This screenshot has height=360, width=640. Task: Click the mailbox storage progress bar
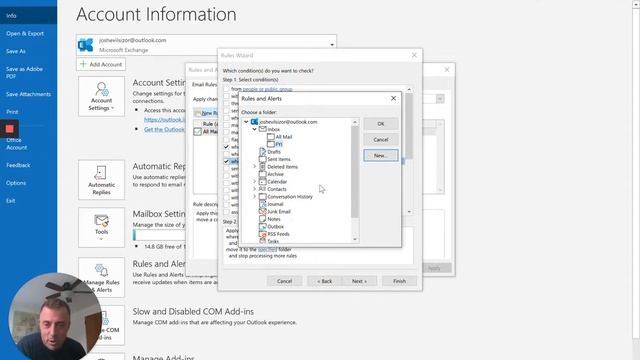(x=159, y=235)
